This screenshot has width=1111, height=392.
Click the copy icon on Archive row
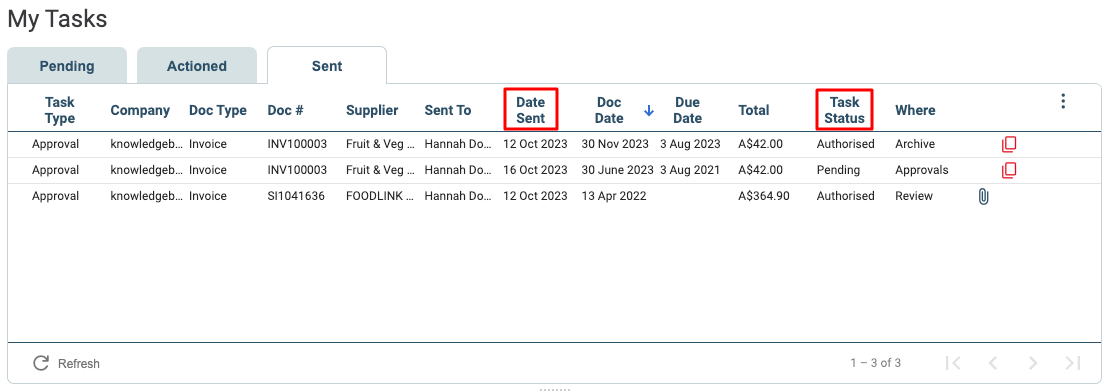1009,144
